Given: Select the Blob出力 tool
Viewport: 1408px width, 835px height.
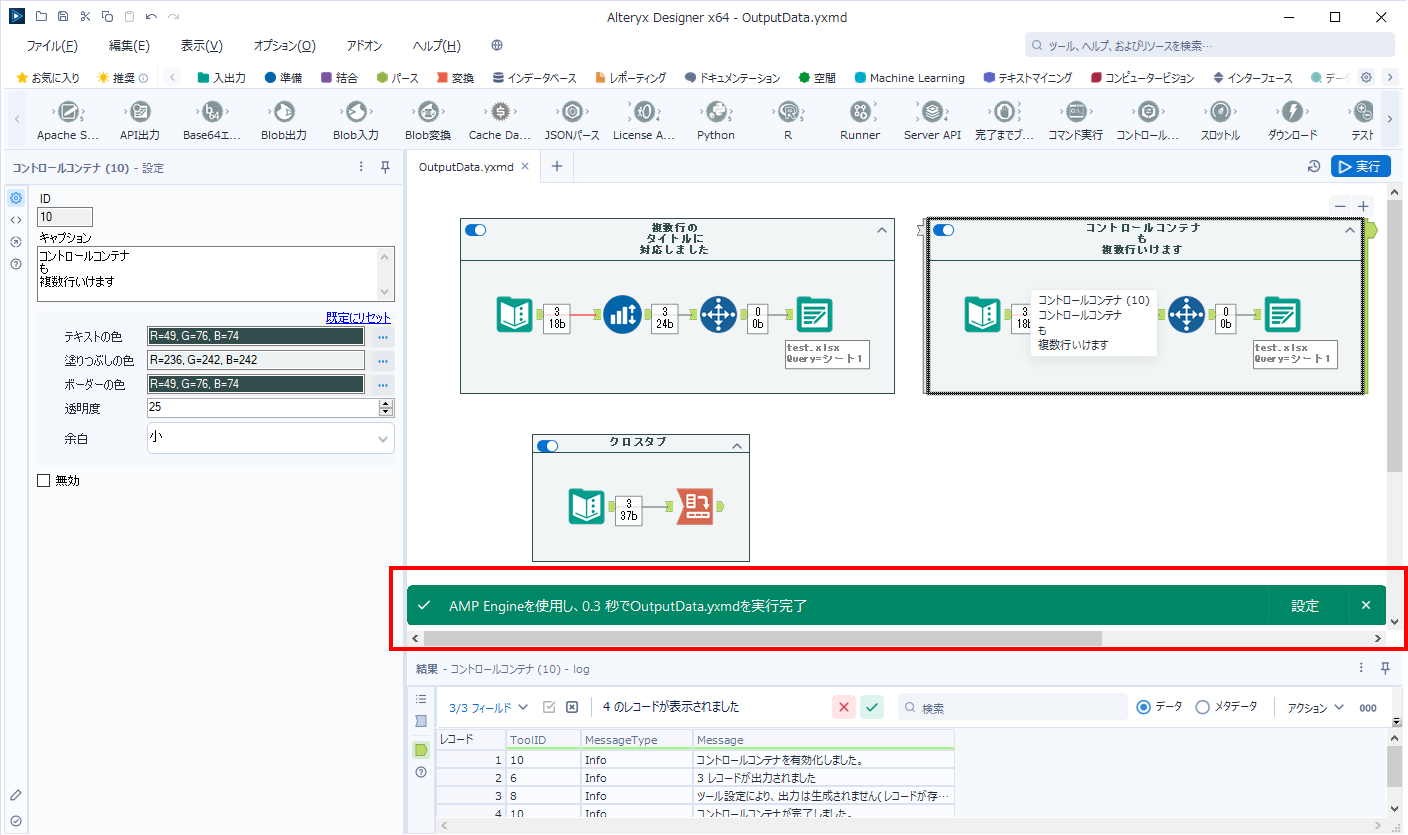Looking at the screenshot, I should (284, 112).
